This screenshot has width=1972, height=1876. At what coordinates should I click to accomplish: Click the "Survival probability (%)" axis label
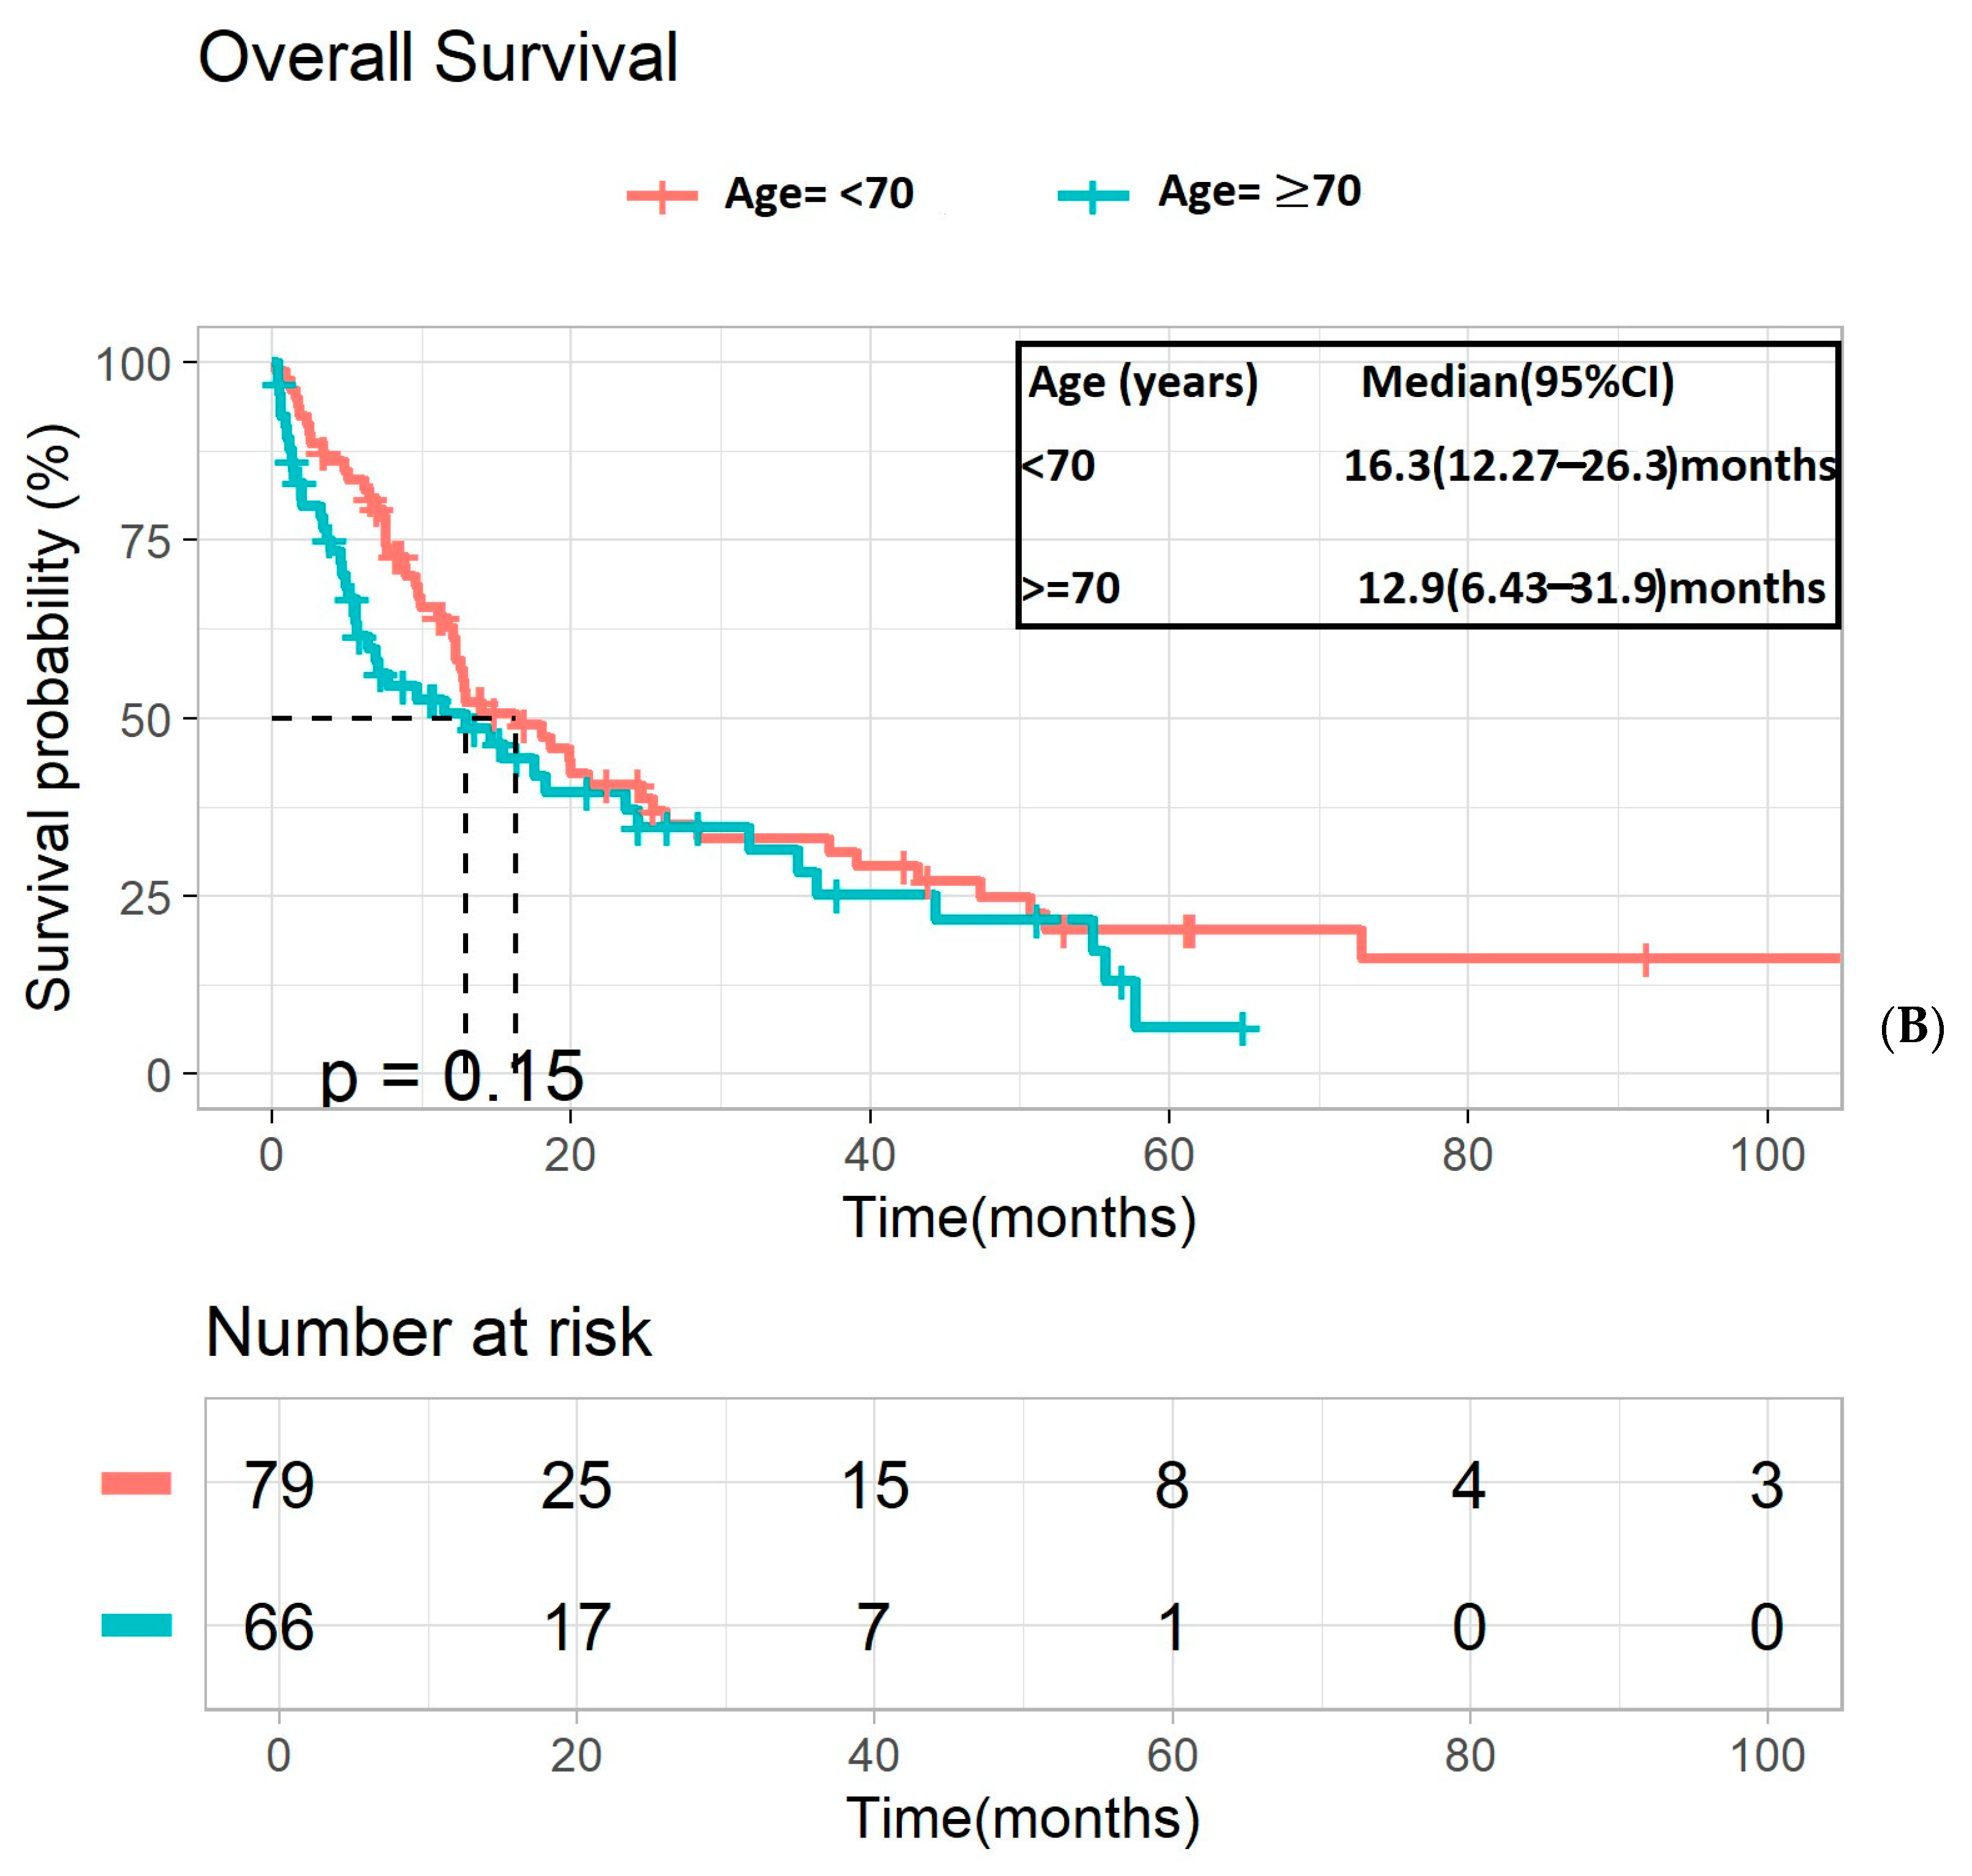click(49, 717)
